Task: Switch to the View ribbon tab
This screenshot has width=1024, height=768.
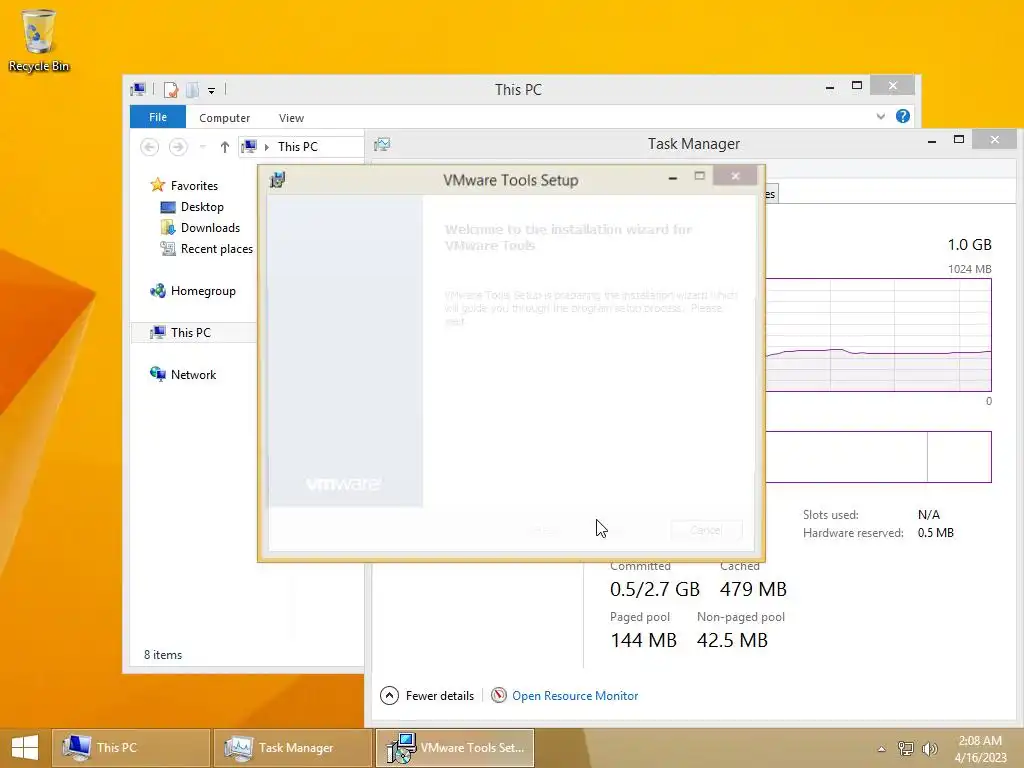Action: click(x=291, y=118)
